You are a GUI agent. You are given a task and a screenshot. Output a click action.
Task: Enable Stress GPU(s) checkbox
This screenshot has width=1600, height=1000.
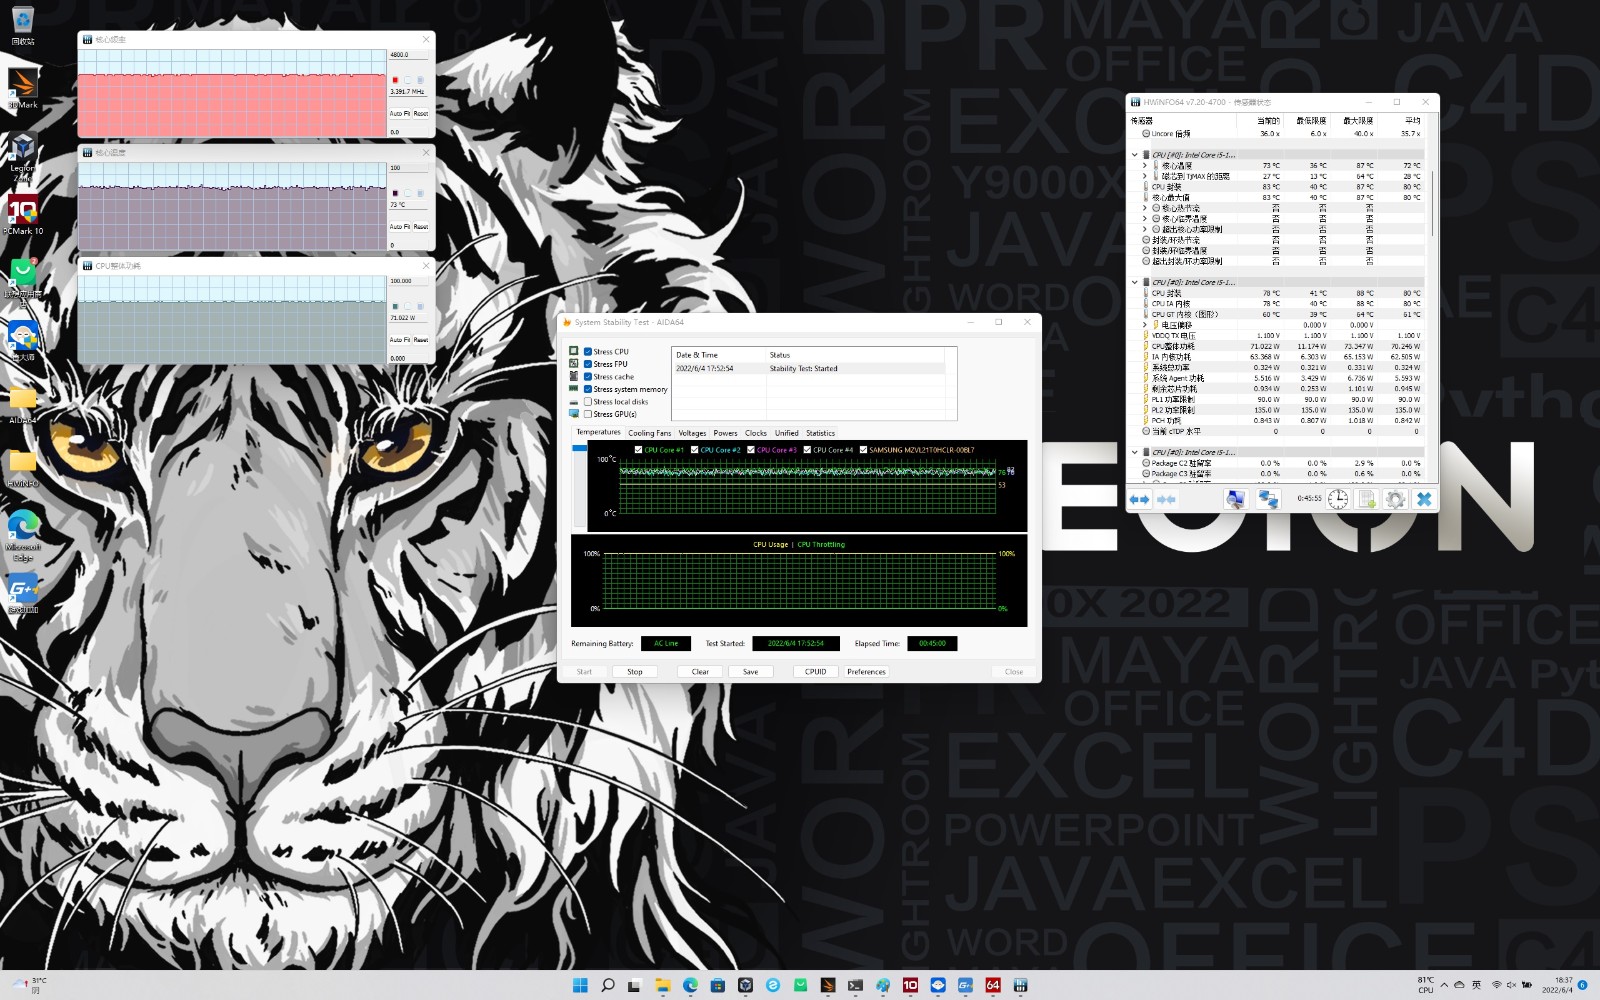pyautogui.click(x=588, y=414)
